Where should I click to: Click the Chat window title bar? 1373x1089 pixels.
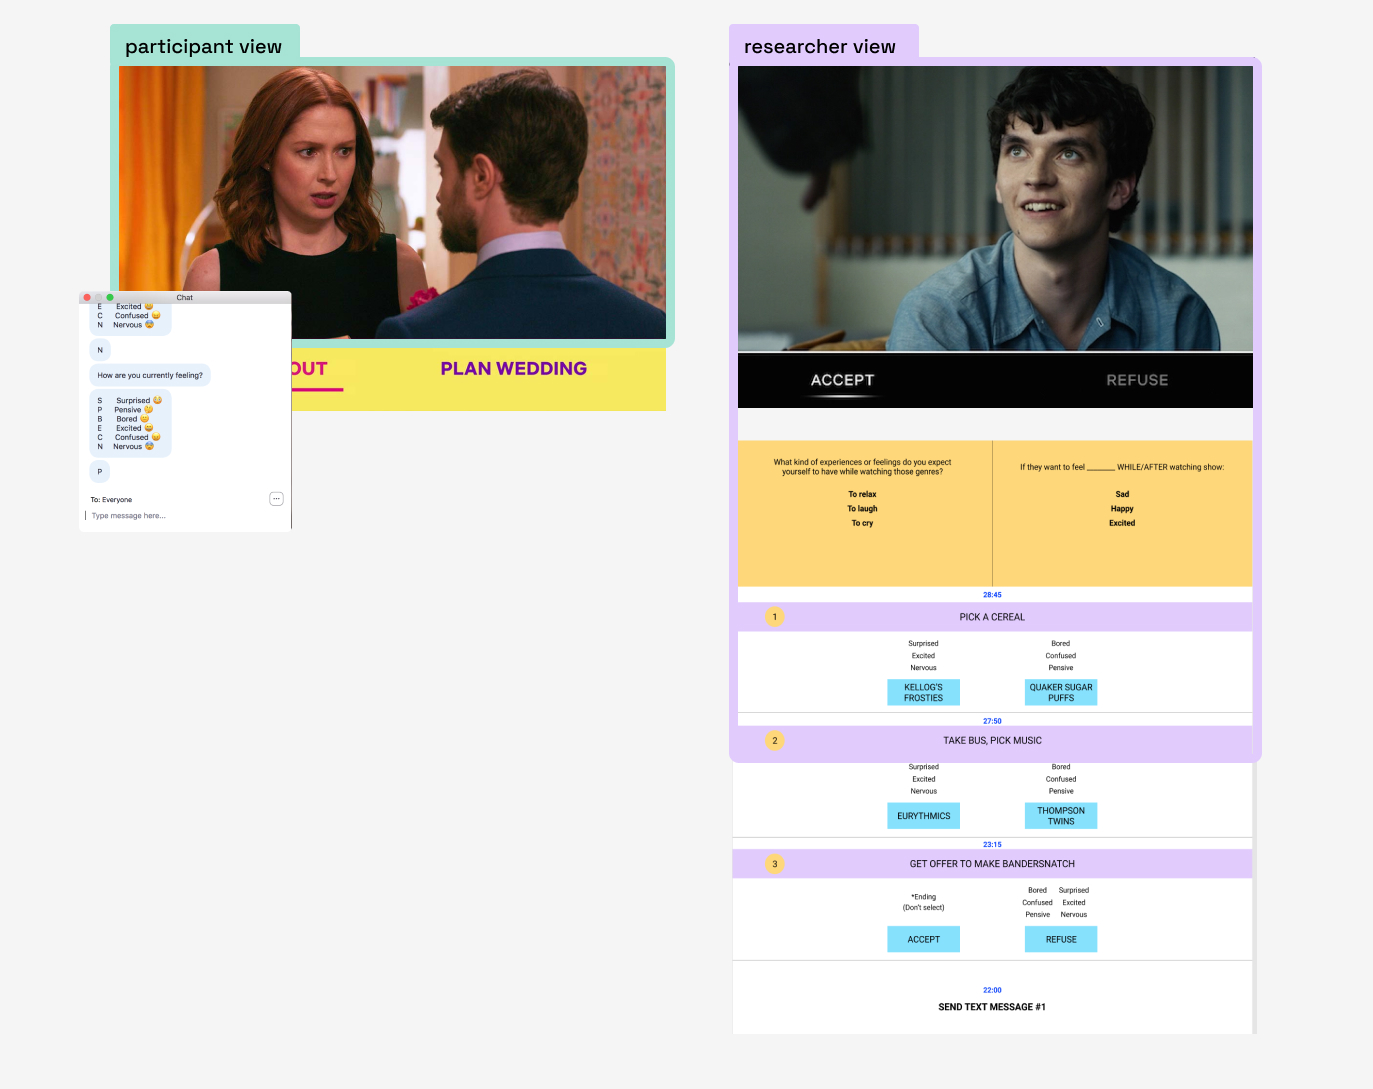(185, 297)
